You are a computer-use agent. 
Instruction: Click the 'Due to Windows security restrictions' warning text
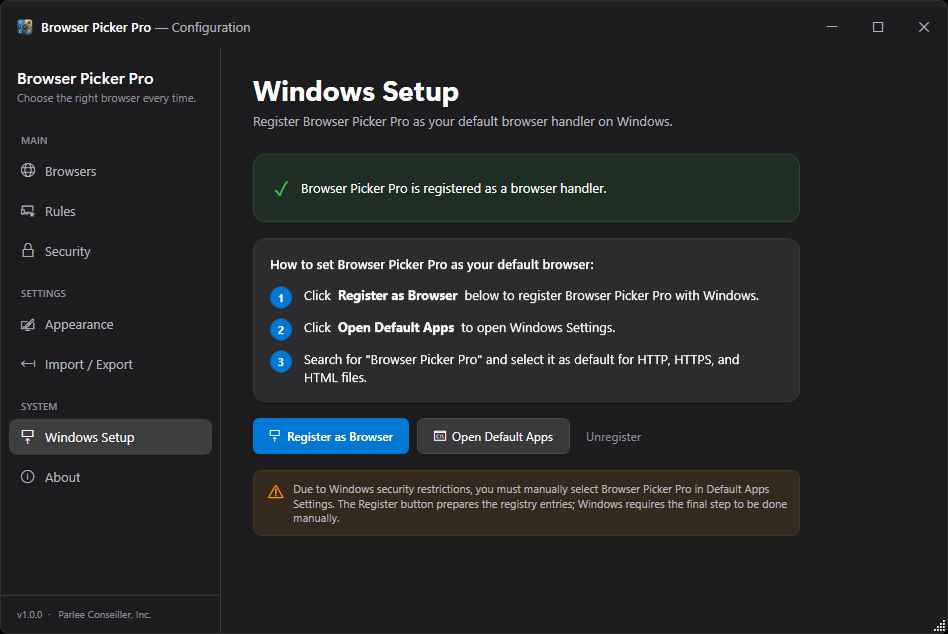click(540, 503)
